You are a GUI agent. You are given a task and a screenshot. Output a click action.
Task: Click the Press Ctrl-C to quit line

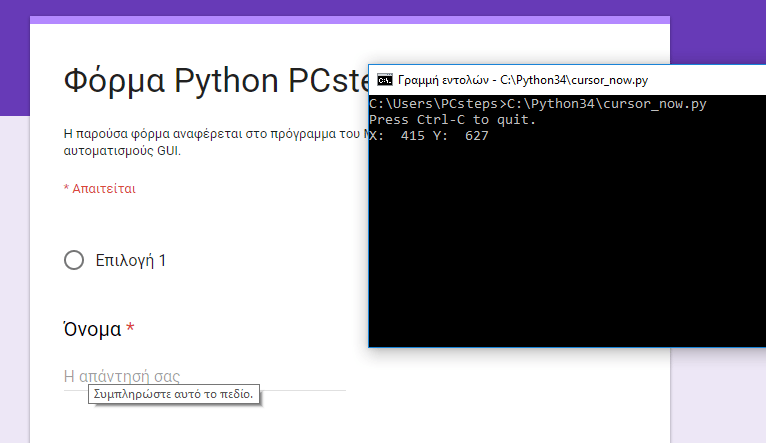[x=452, y=120]
